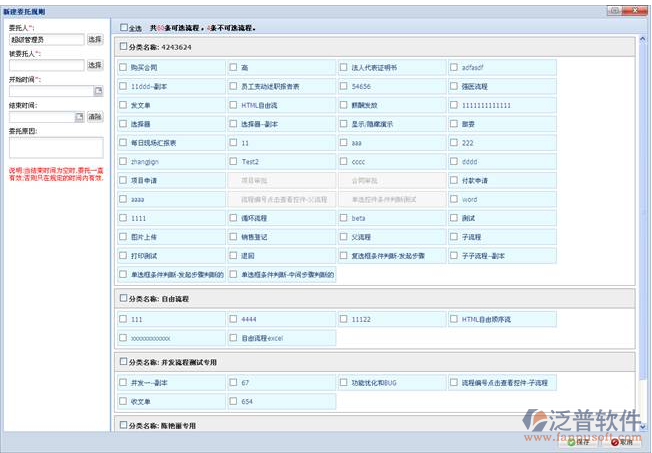Image resolution: width=652 pixels, height=453 pixels.
Task: Check the 销售登记 workflow option
Action: tap(234, 237)
